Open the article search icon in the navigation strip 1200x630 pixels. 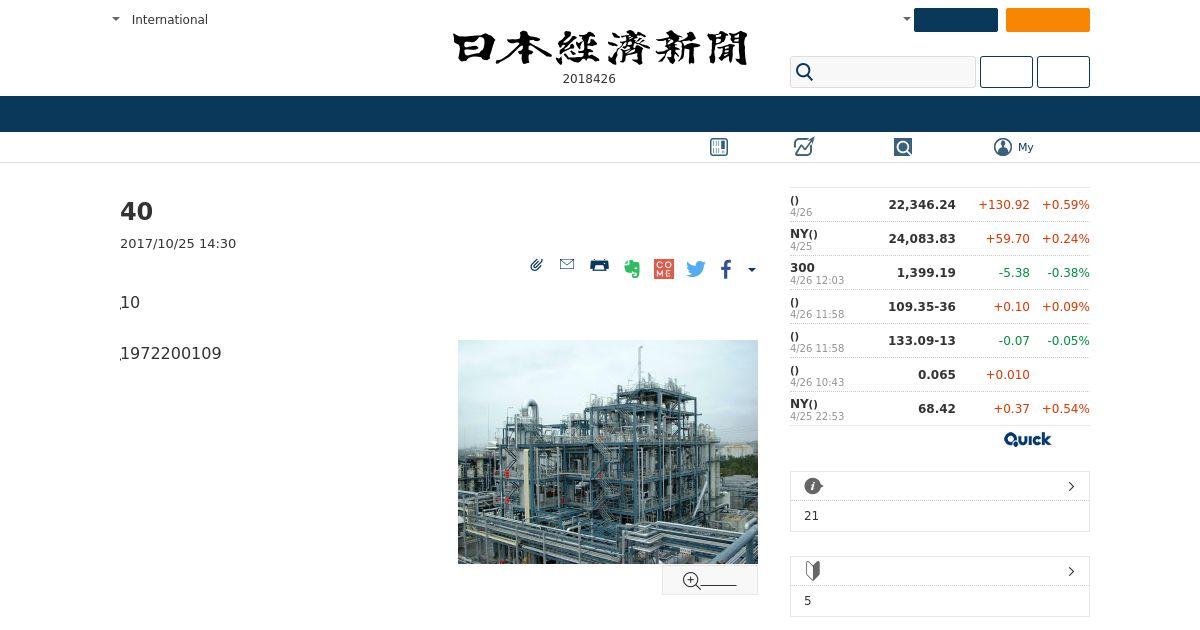pos(903,147)
